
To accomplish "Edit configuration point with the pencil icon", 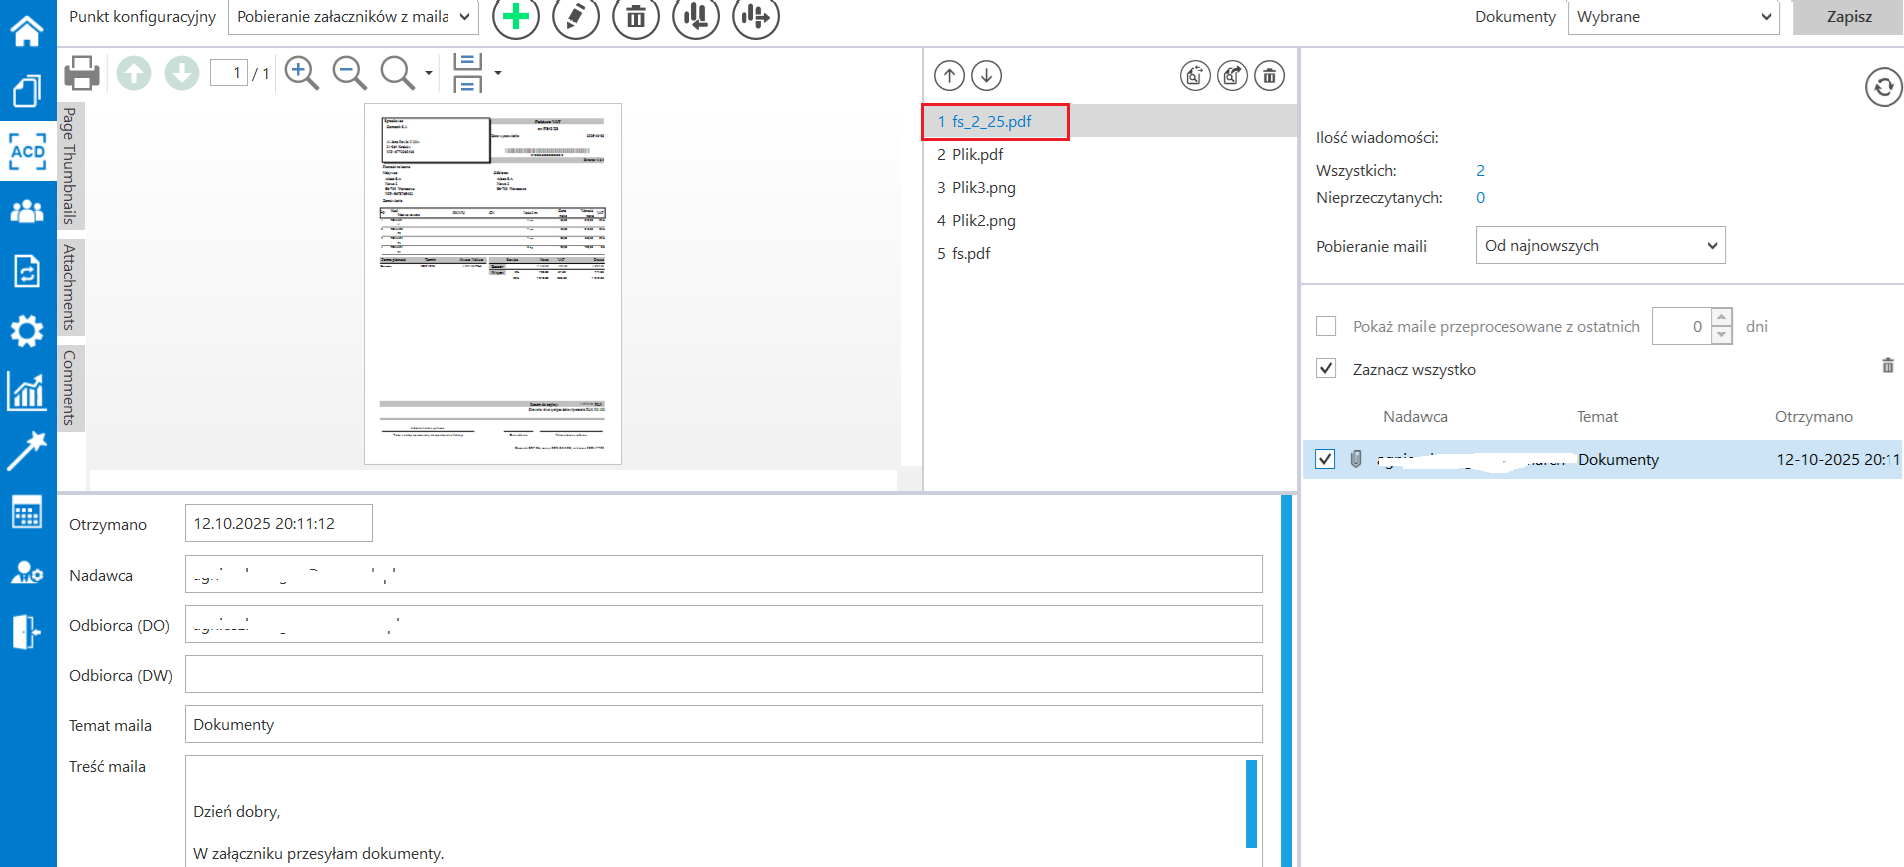I will click(x=576, y=17).
